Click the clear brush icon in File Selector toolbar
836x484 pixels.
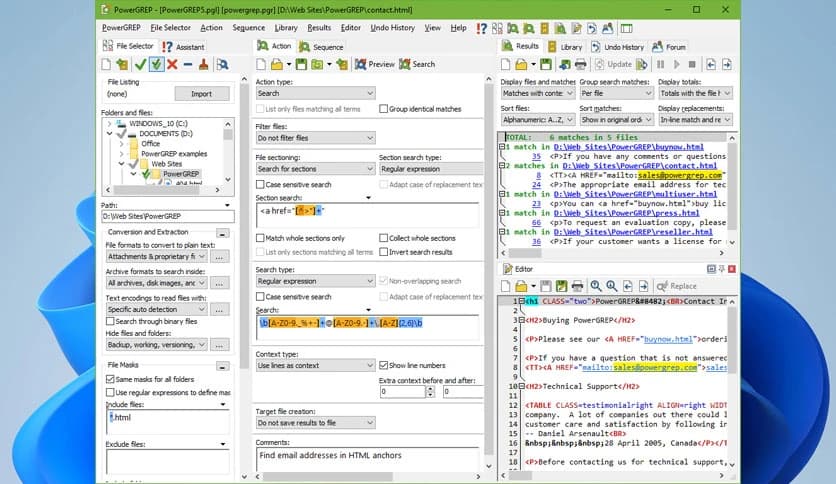click(x=203, y=64)
